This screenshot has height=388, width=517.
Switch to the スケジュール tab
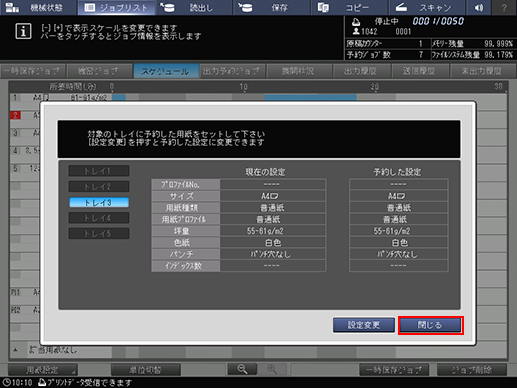click(x=166, y=71)
